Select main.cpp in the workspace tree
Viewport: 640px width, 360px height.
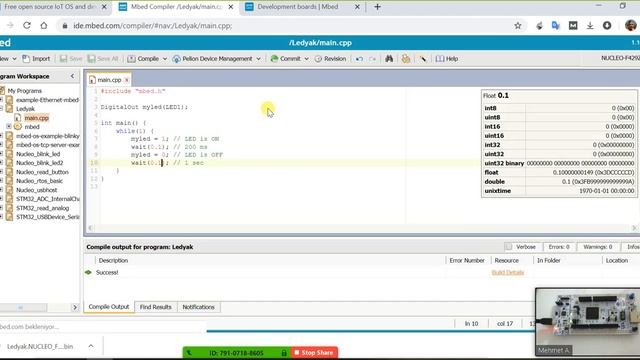tap(36, 118)
